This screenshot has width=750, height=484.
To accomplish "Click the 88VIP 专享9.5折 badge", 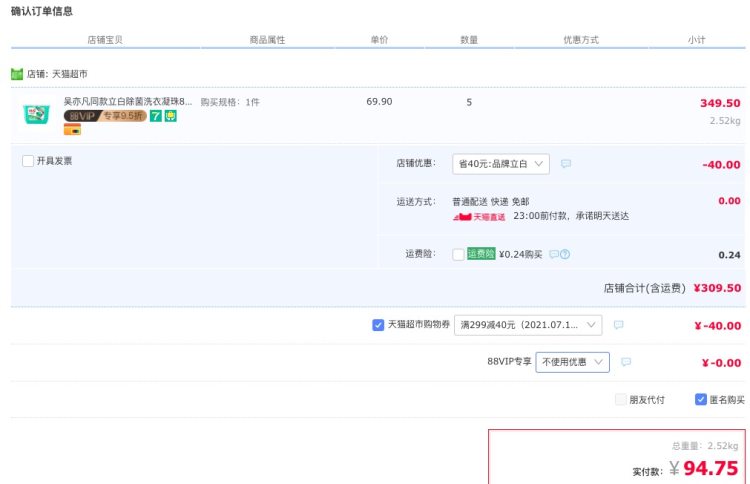I will [x=105, y=116].
